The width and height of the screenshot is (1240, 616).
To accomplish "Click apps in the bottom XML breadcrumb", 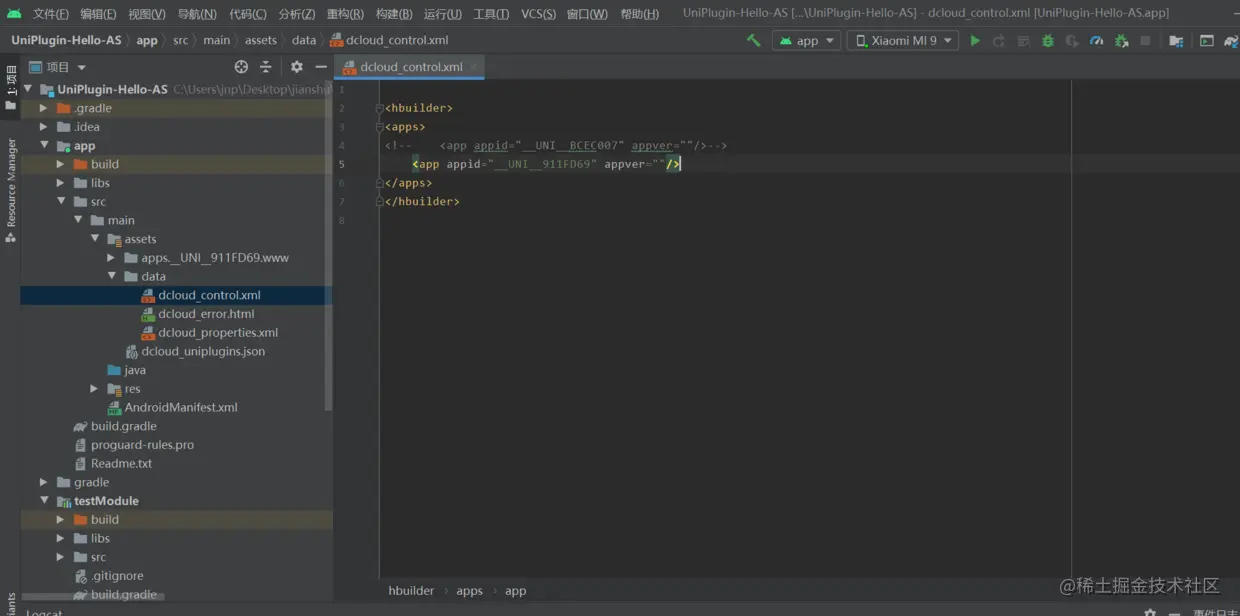I will [469, 591].
